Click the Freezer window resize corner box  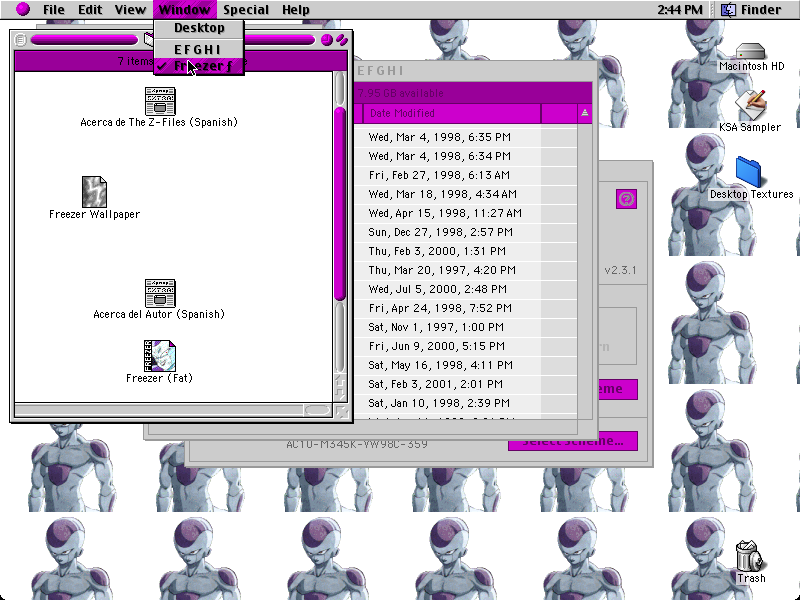pos(342,411)
